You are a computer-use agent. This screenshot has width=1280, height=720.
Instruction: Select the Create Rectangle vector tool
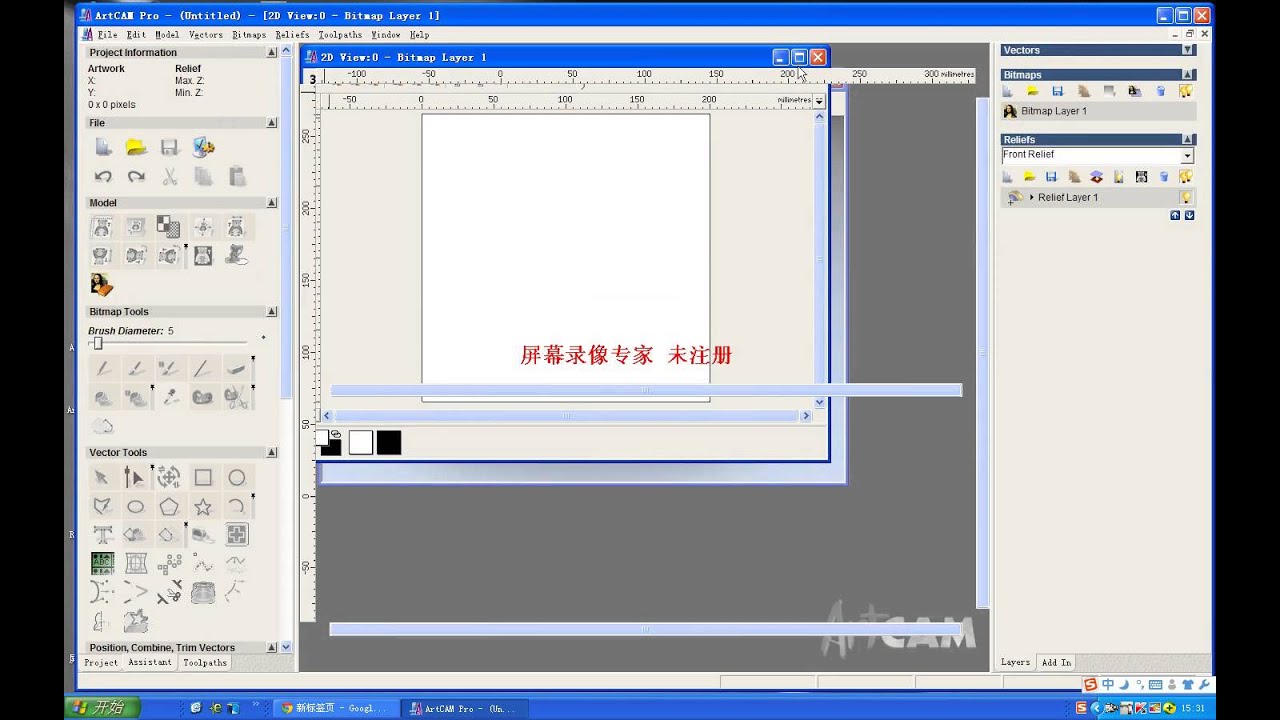[203, 477]
